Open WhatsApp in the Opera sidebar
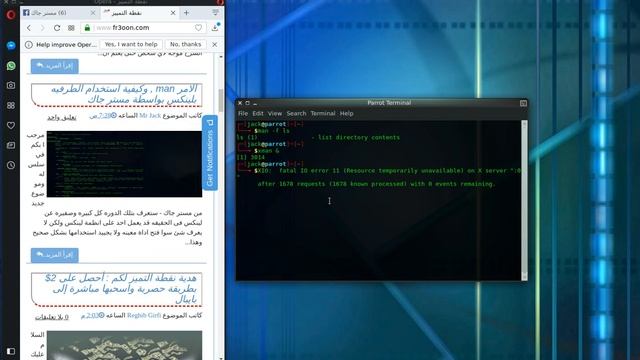Viewport: 640px width, 360px height. tap(11, 65)
